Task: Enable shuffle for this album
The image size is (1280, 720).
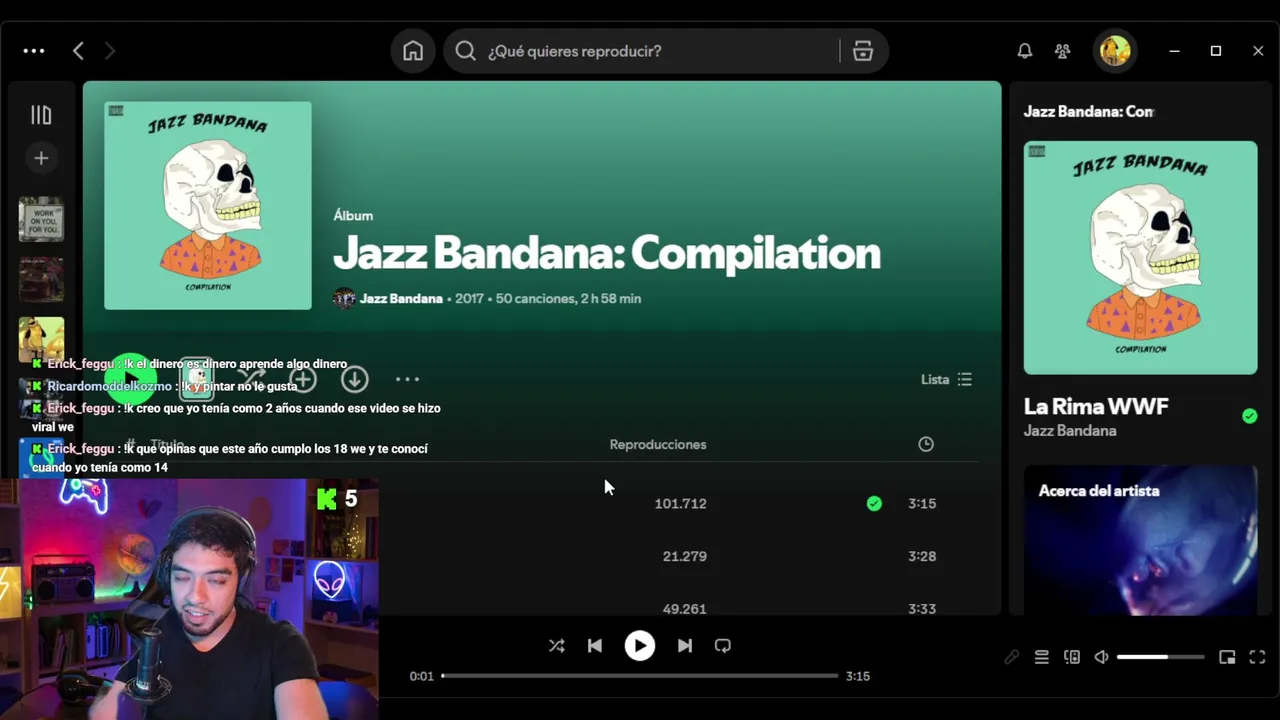Action: 251,380
